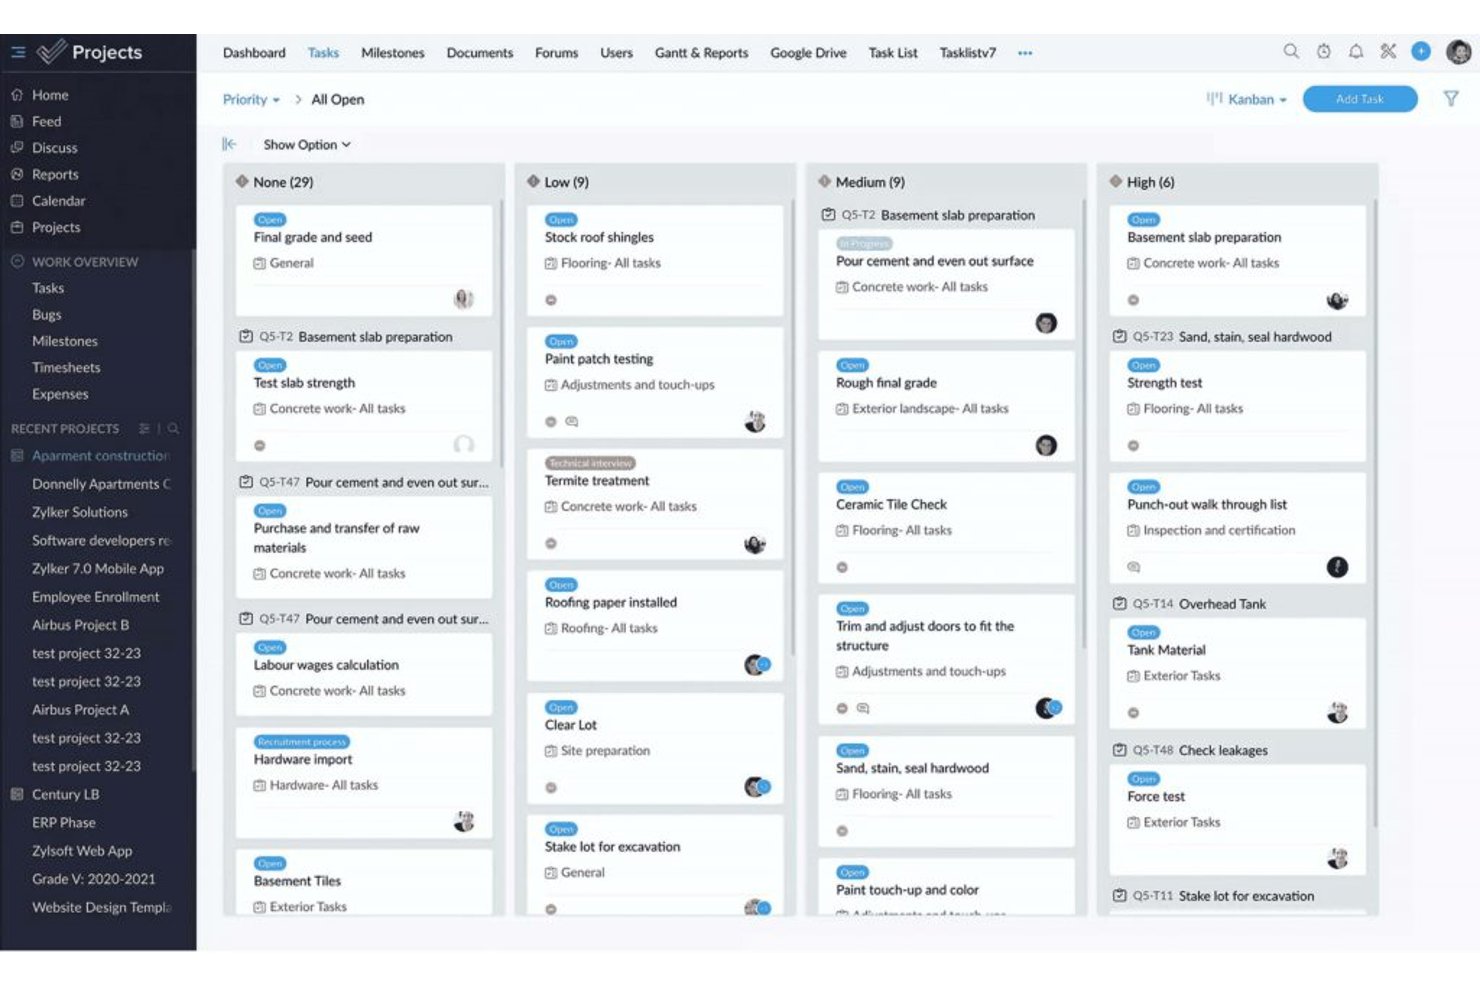Open the user profile avatar

[x=1459, y=52]
